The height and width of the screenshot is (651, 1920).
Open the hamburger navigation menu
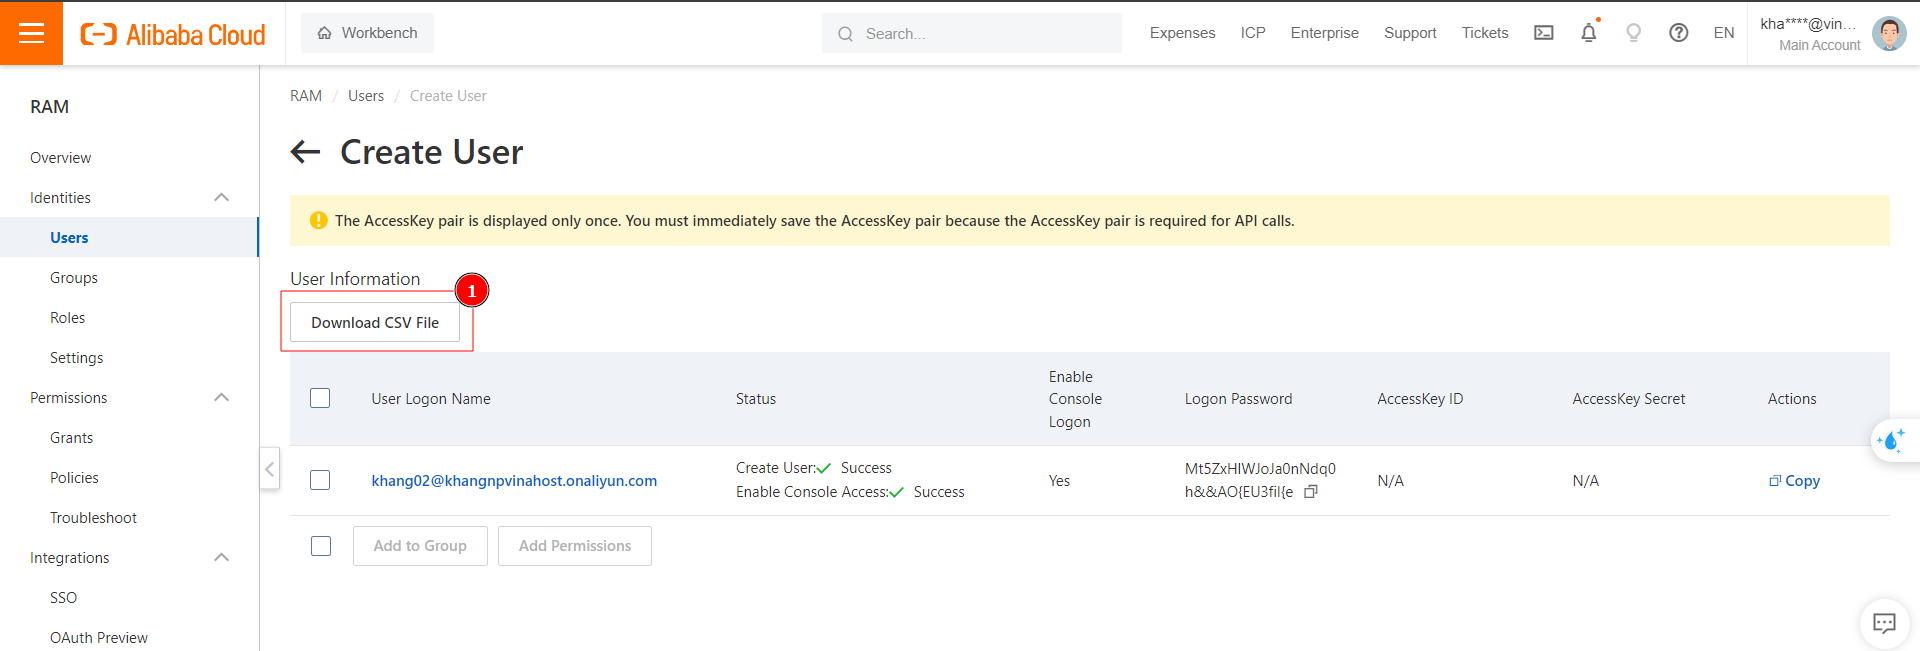point(31,33)
